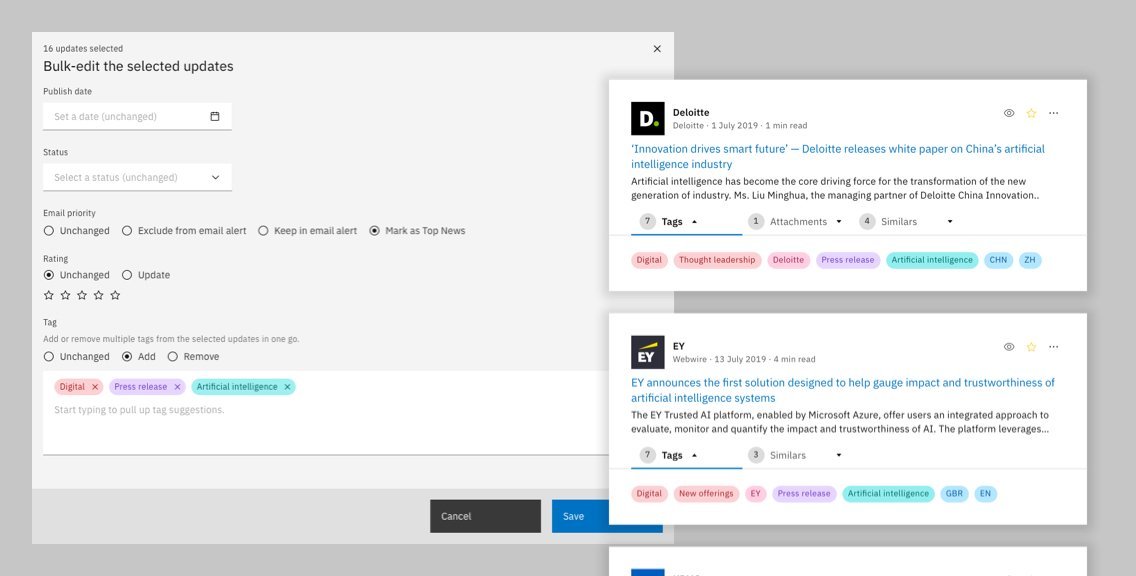The height and width of the screenshot is (576, 1136).
Task: Click the New offerings tag on EY card
Action: [706, 494]
